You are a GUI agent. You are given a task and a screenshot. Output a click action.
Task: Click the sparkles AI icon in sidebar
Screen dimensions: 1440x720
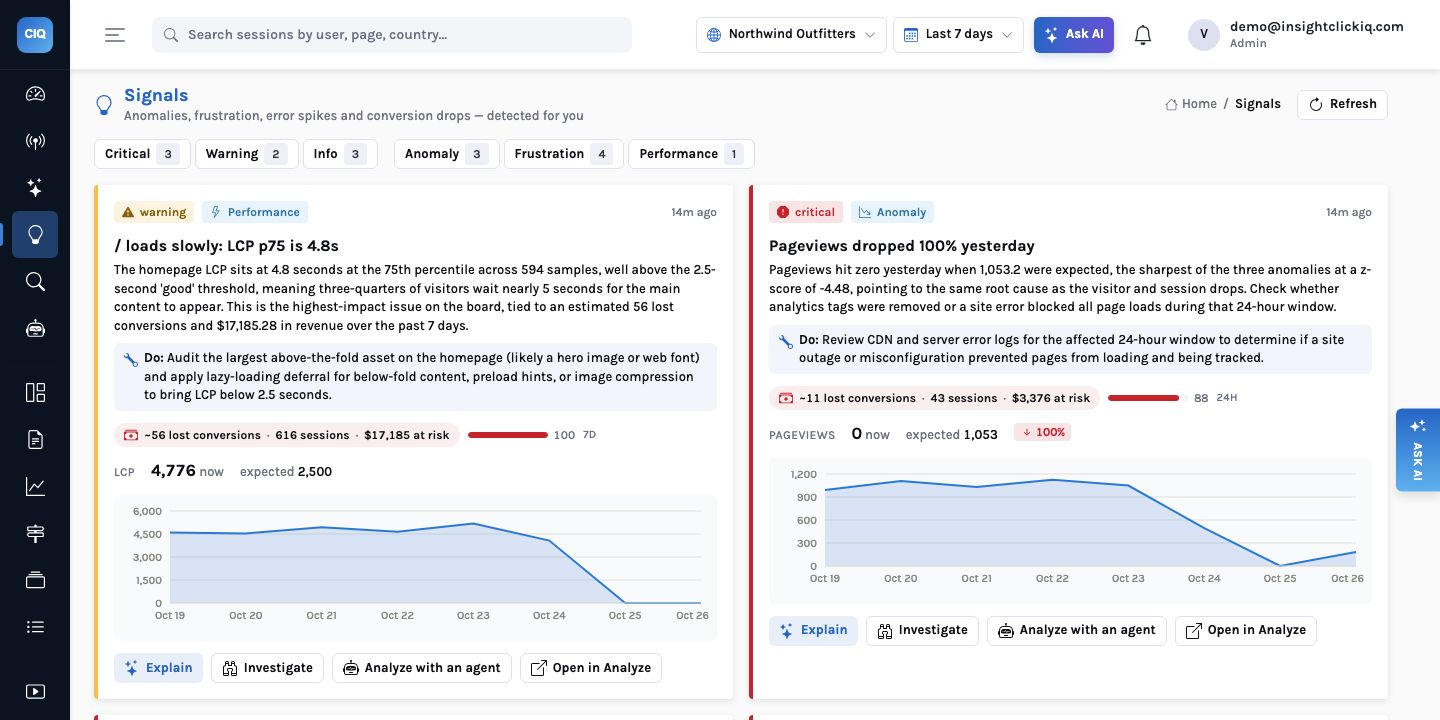[x=35, y=188]
